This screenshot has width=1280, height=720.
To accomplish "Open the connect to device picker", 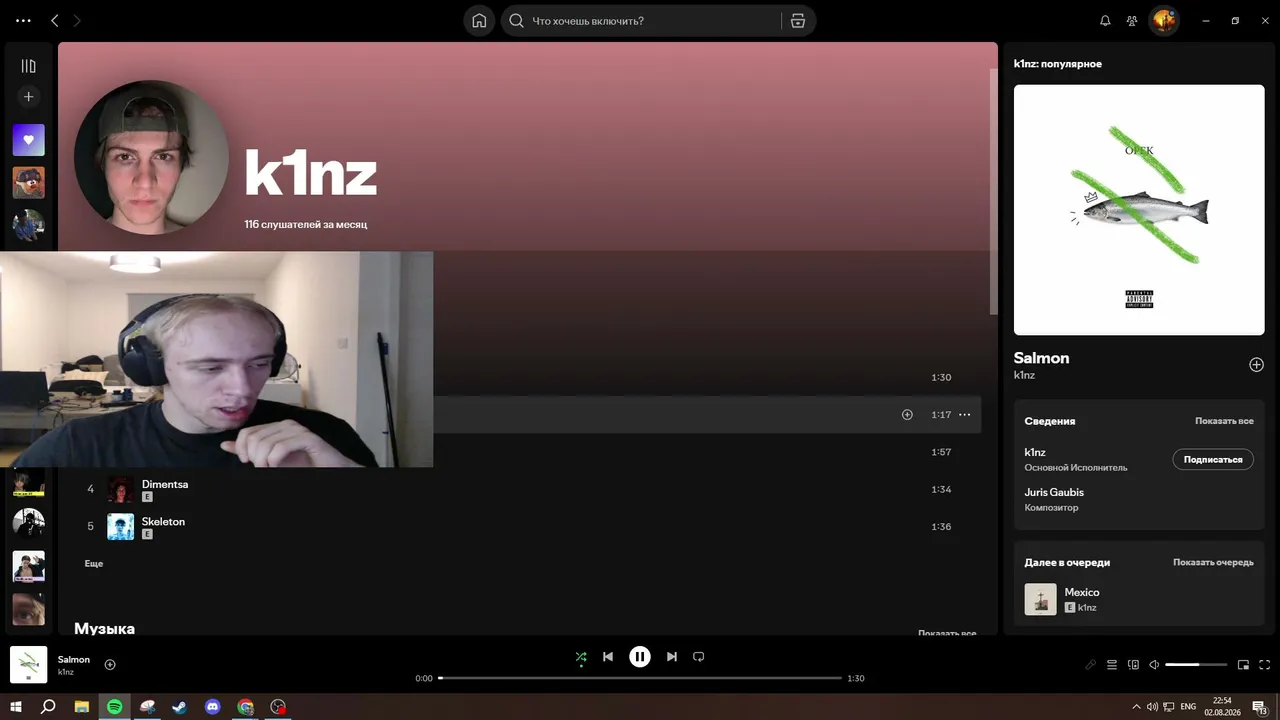I will click(x=1133, y=665).
